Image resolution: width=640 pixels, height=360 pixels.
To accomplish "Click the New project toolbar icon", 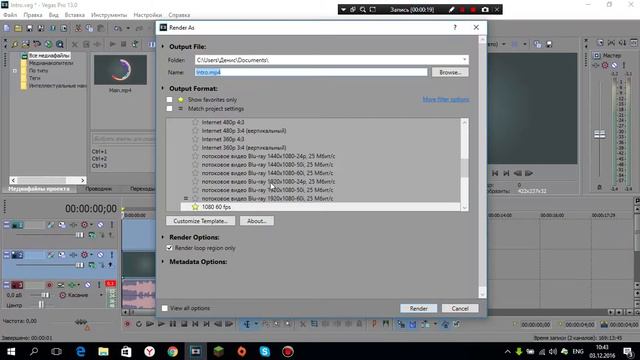I will [7, 28].
